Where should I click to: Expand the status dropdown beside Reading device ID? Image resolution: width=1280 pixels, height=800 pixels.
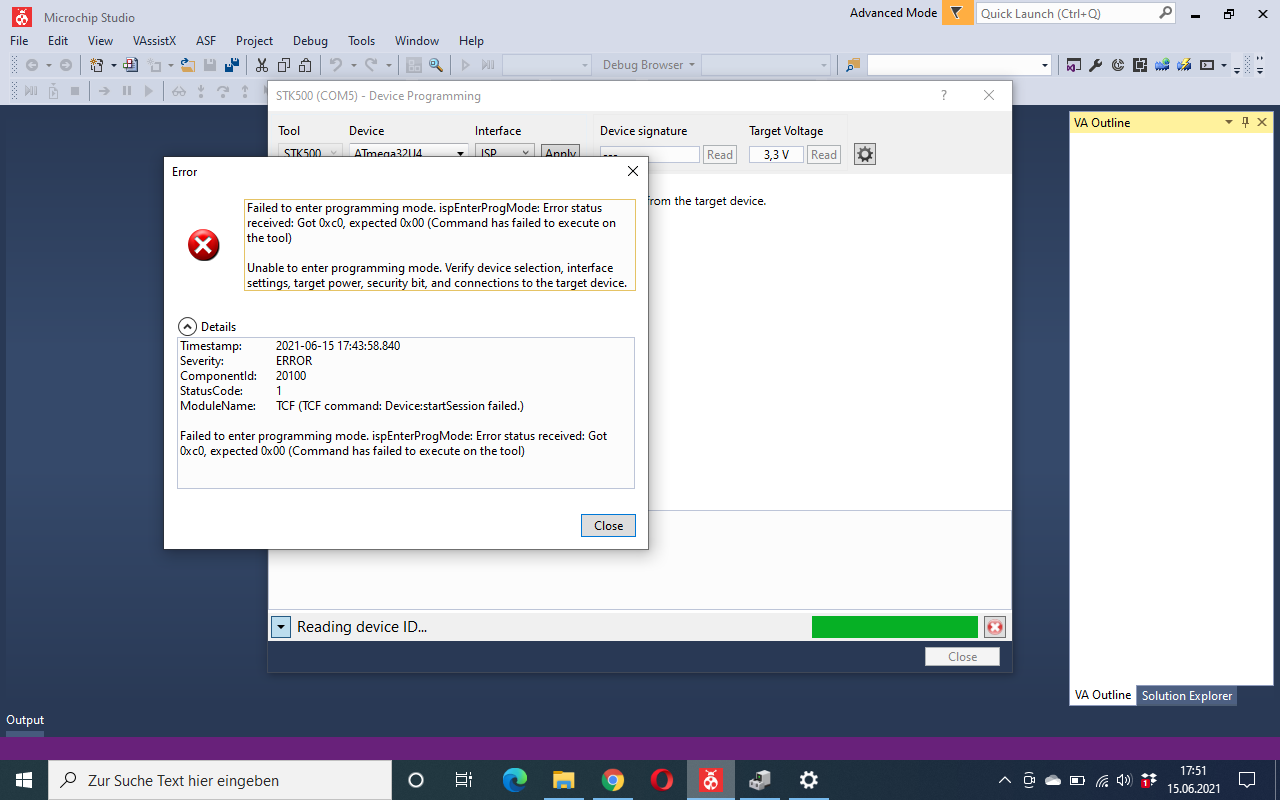(281, 627)
